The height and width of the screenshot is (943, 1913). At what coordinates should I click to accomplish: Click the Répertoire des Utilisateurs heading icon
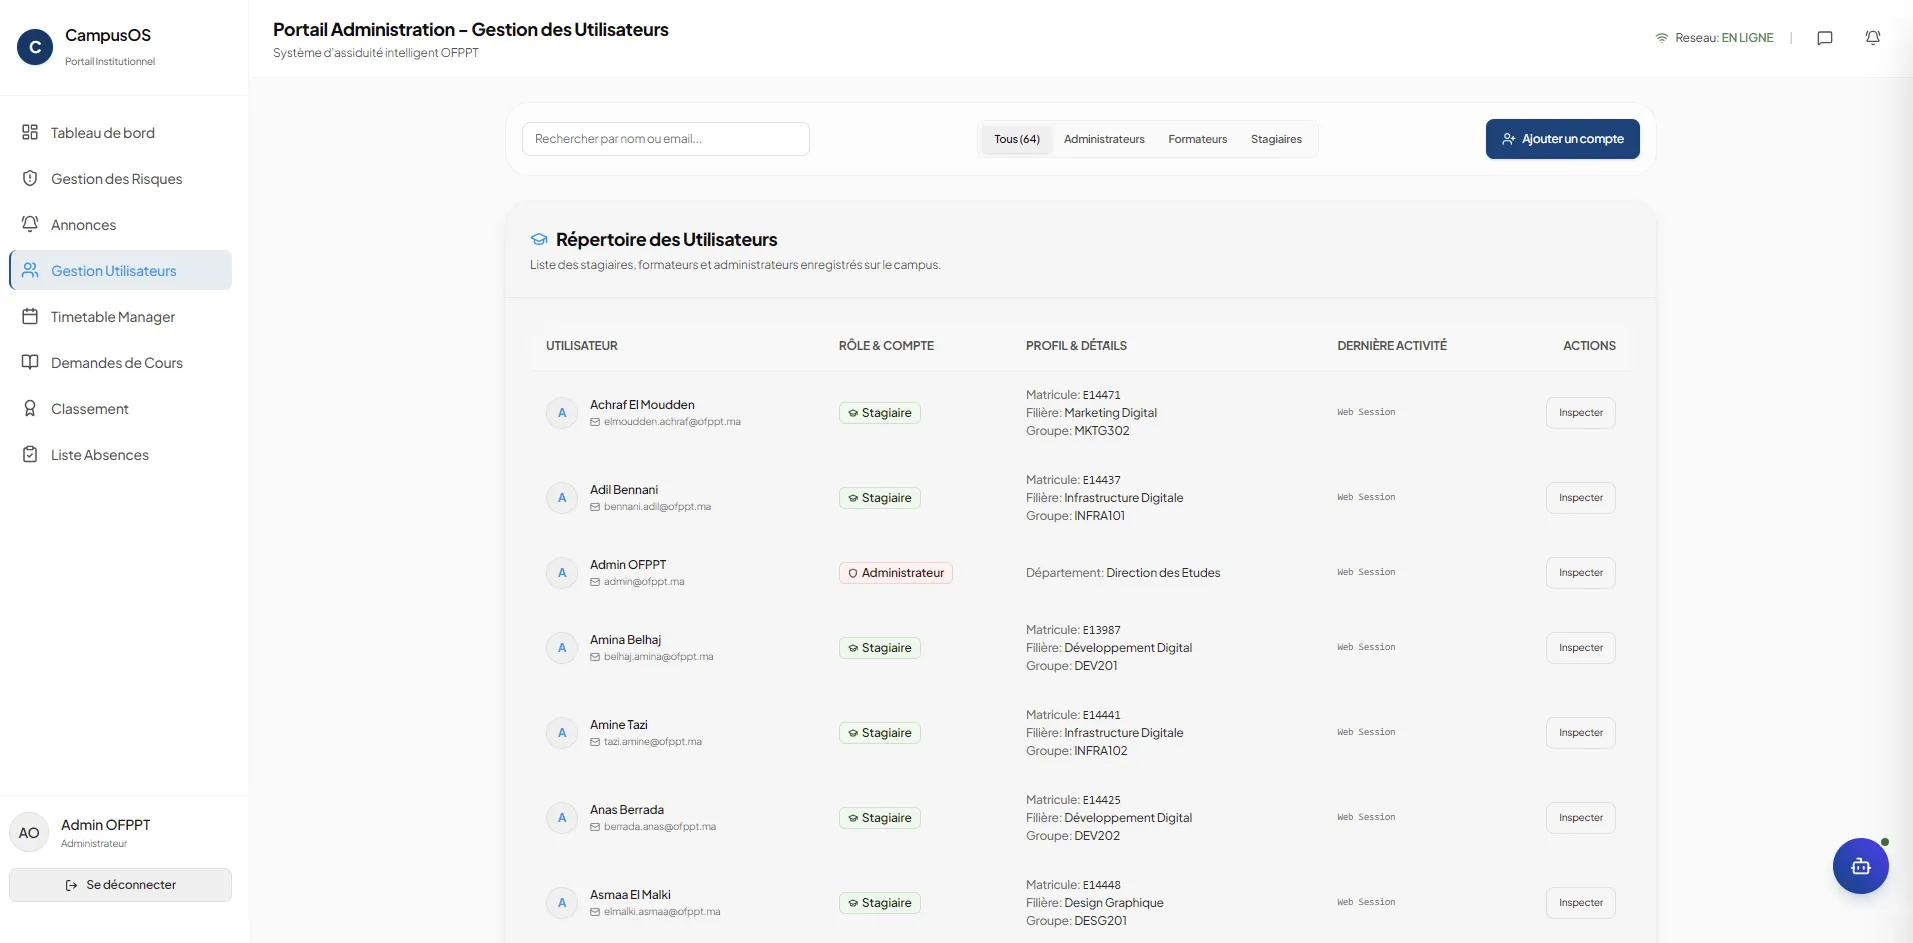[x=539, y=240]
